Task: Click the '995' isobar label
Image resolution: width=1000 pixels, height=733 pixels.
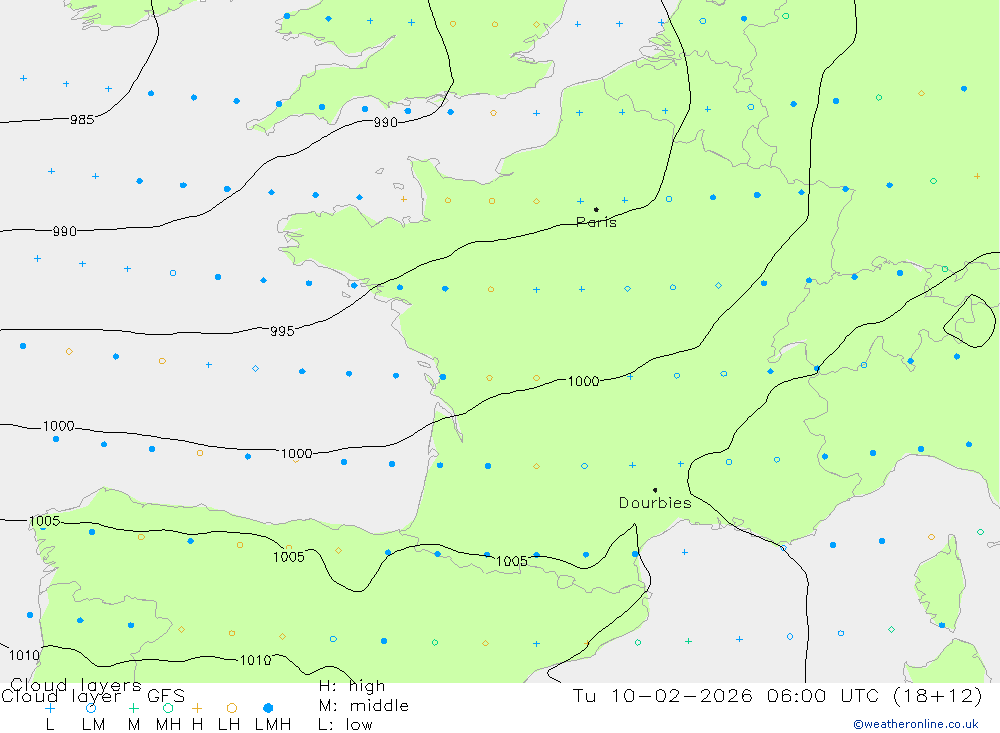Action: (x=282, y=331)
